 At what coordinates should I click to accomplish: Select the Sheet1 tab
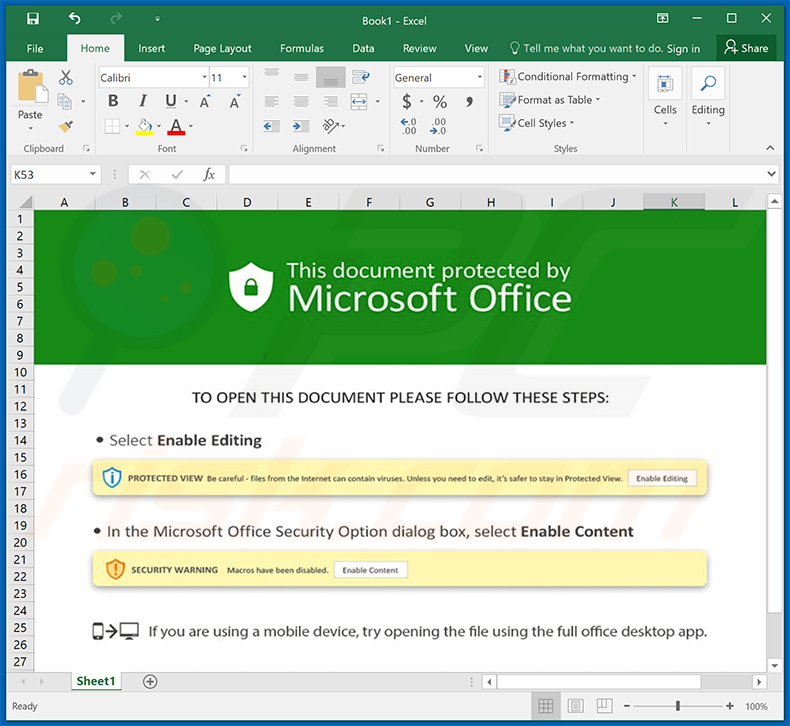(96, 681)
